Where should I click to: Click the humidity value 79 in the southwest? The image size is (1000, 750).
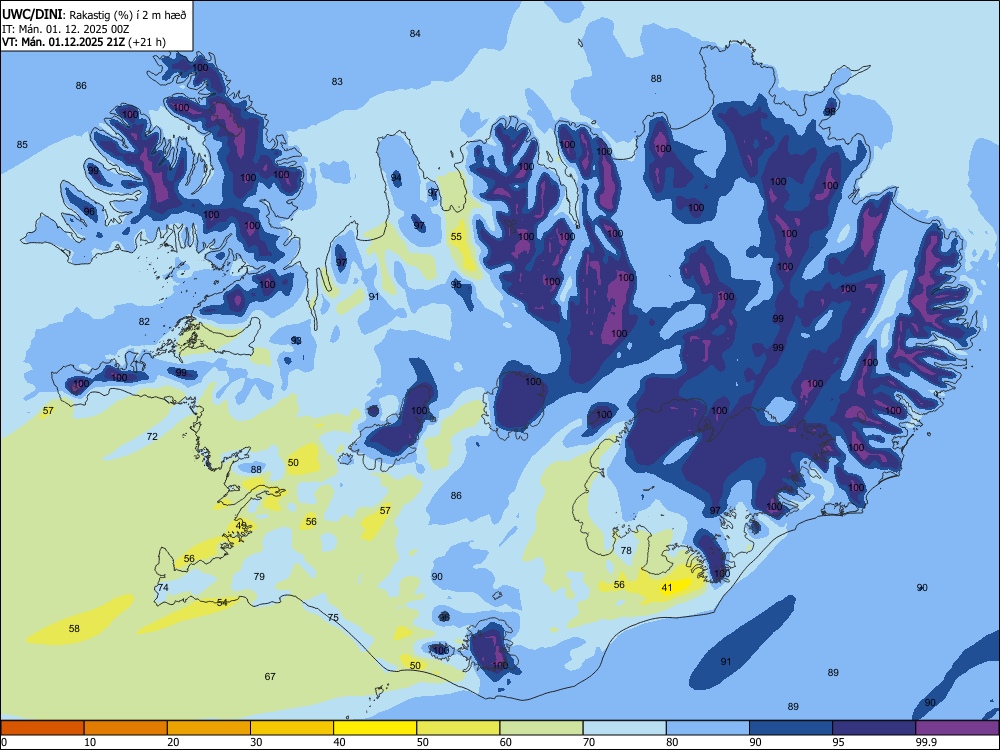click(x=259, y=576)
